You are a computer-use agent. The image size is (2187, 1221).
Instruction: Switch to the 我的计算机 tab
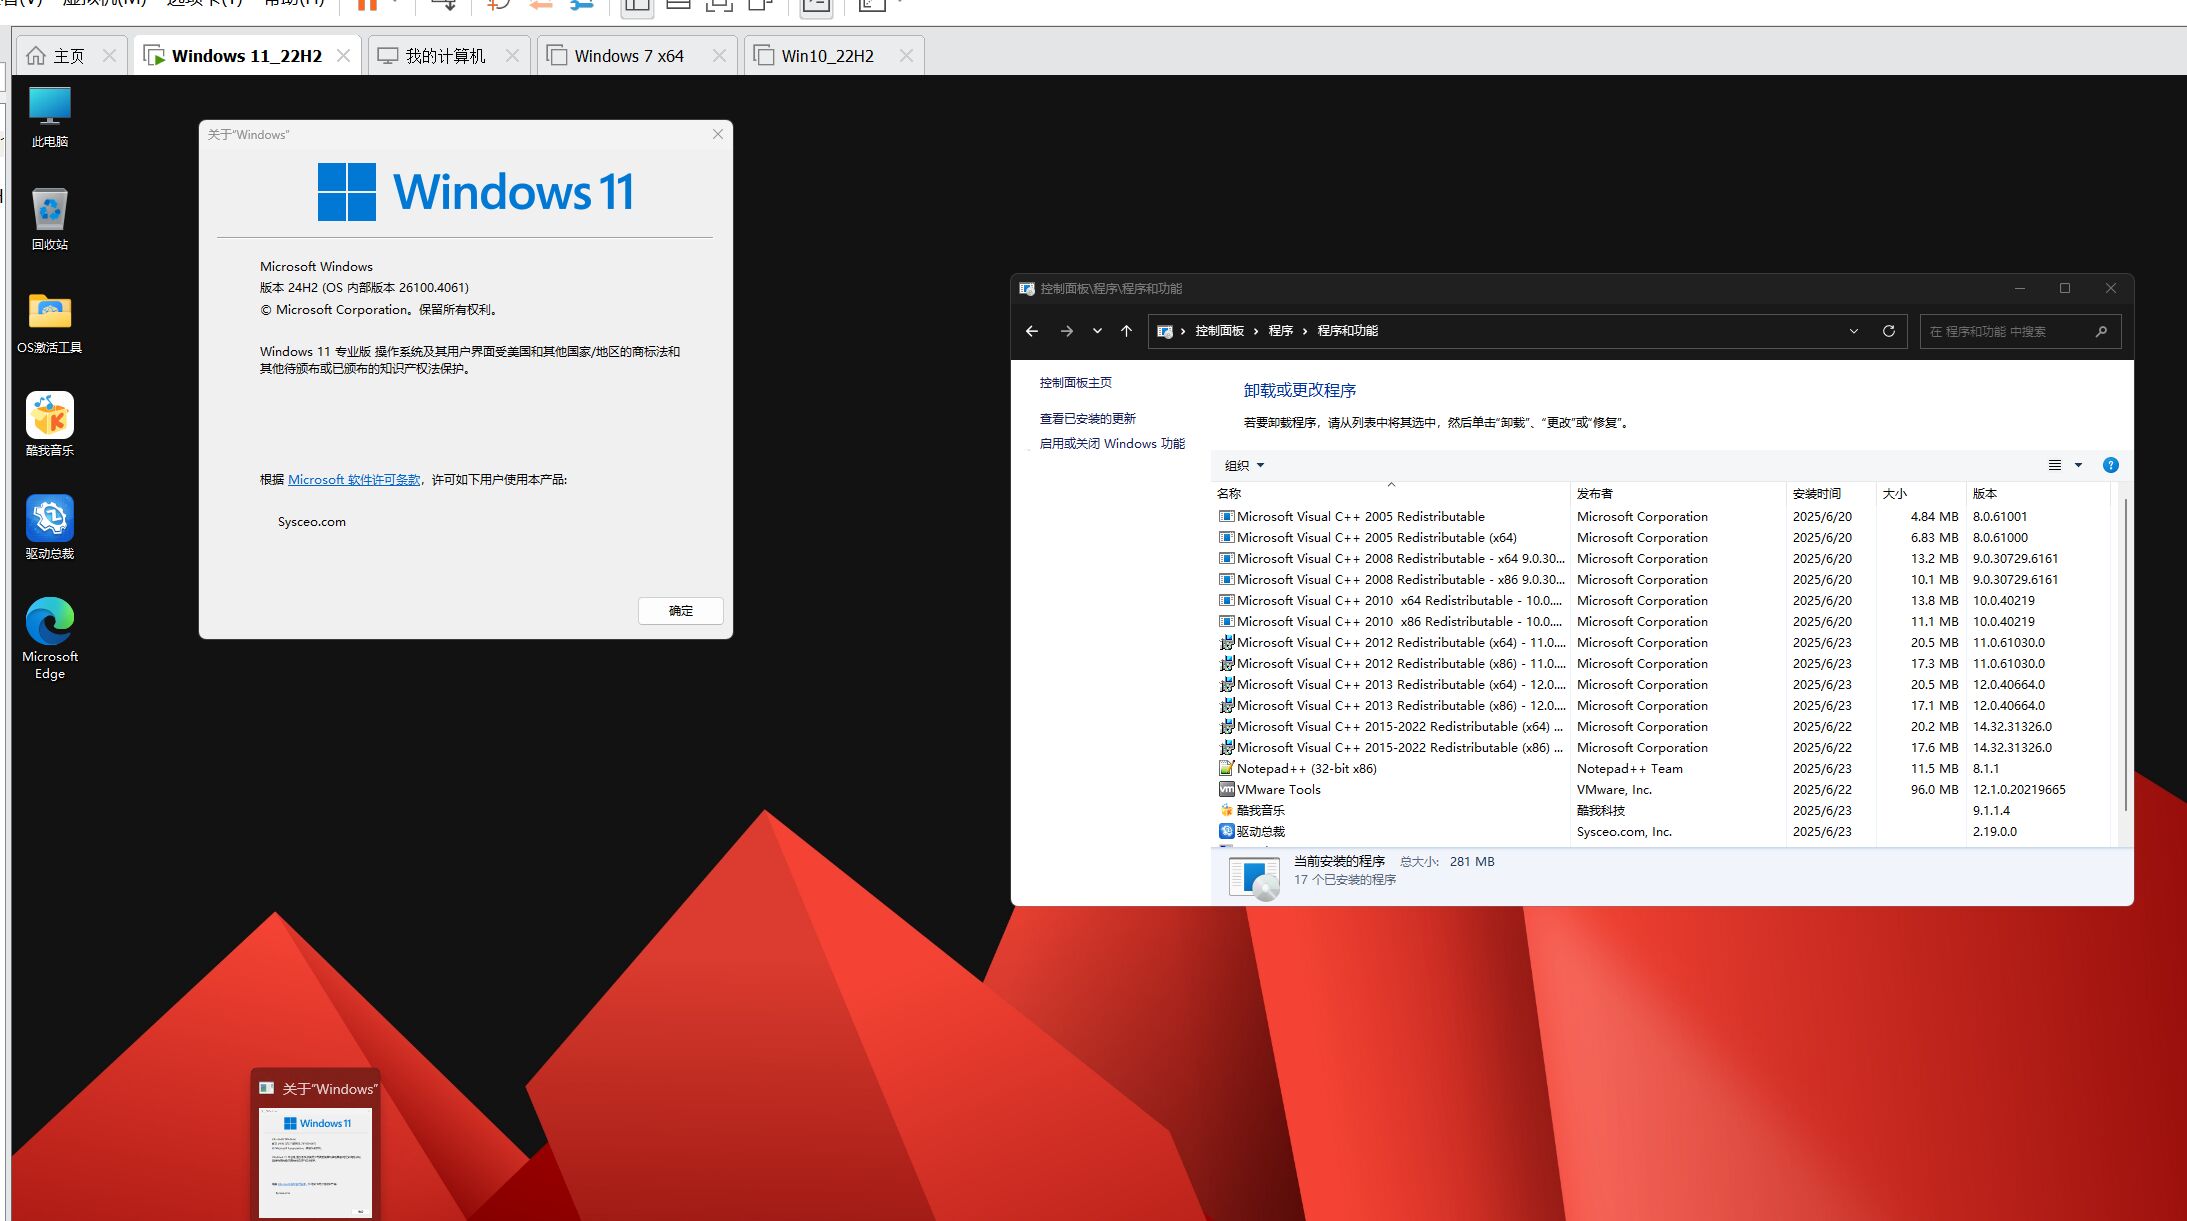(x=446, y=56)
